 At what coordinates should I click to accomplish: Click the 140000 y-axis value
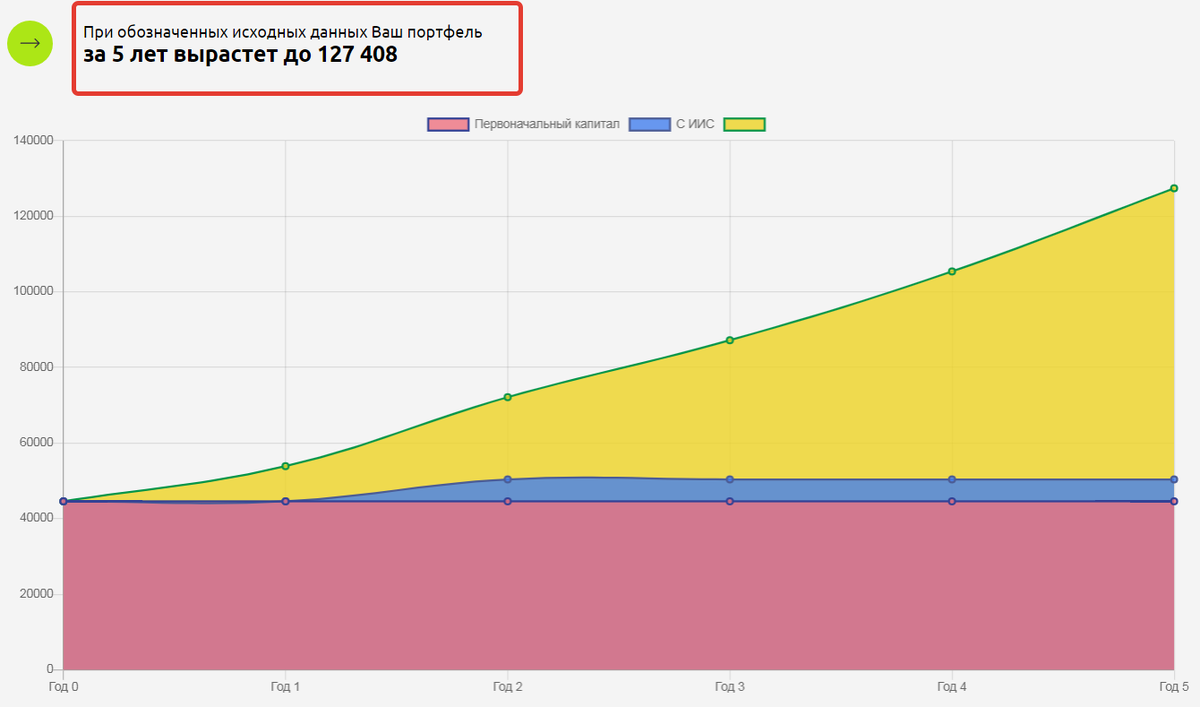click(x=34, y=141)
